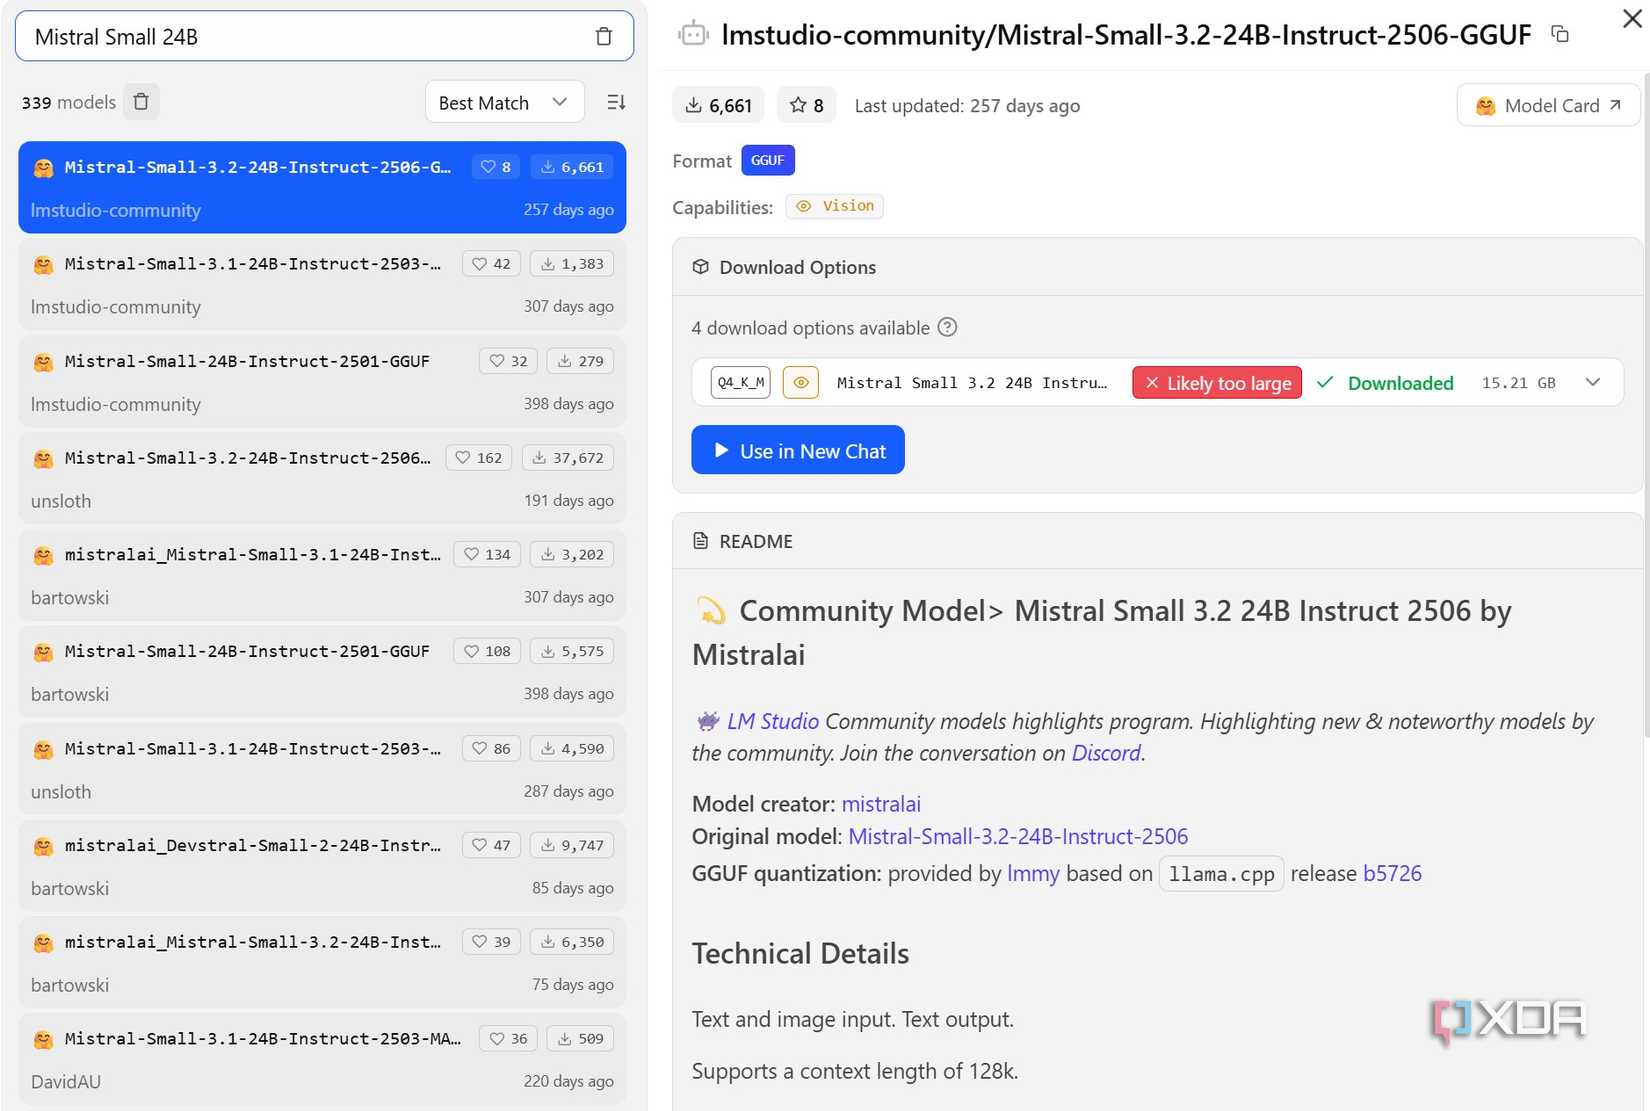Open the Discord link in README
This screenshot has width=1650, height=1111.
(1106, 753)
